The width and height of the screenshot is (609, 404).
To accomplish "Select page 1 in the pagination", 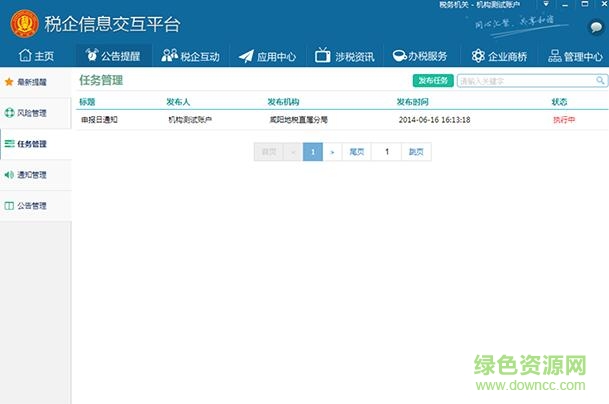I will click(x=313, y=152).
